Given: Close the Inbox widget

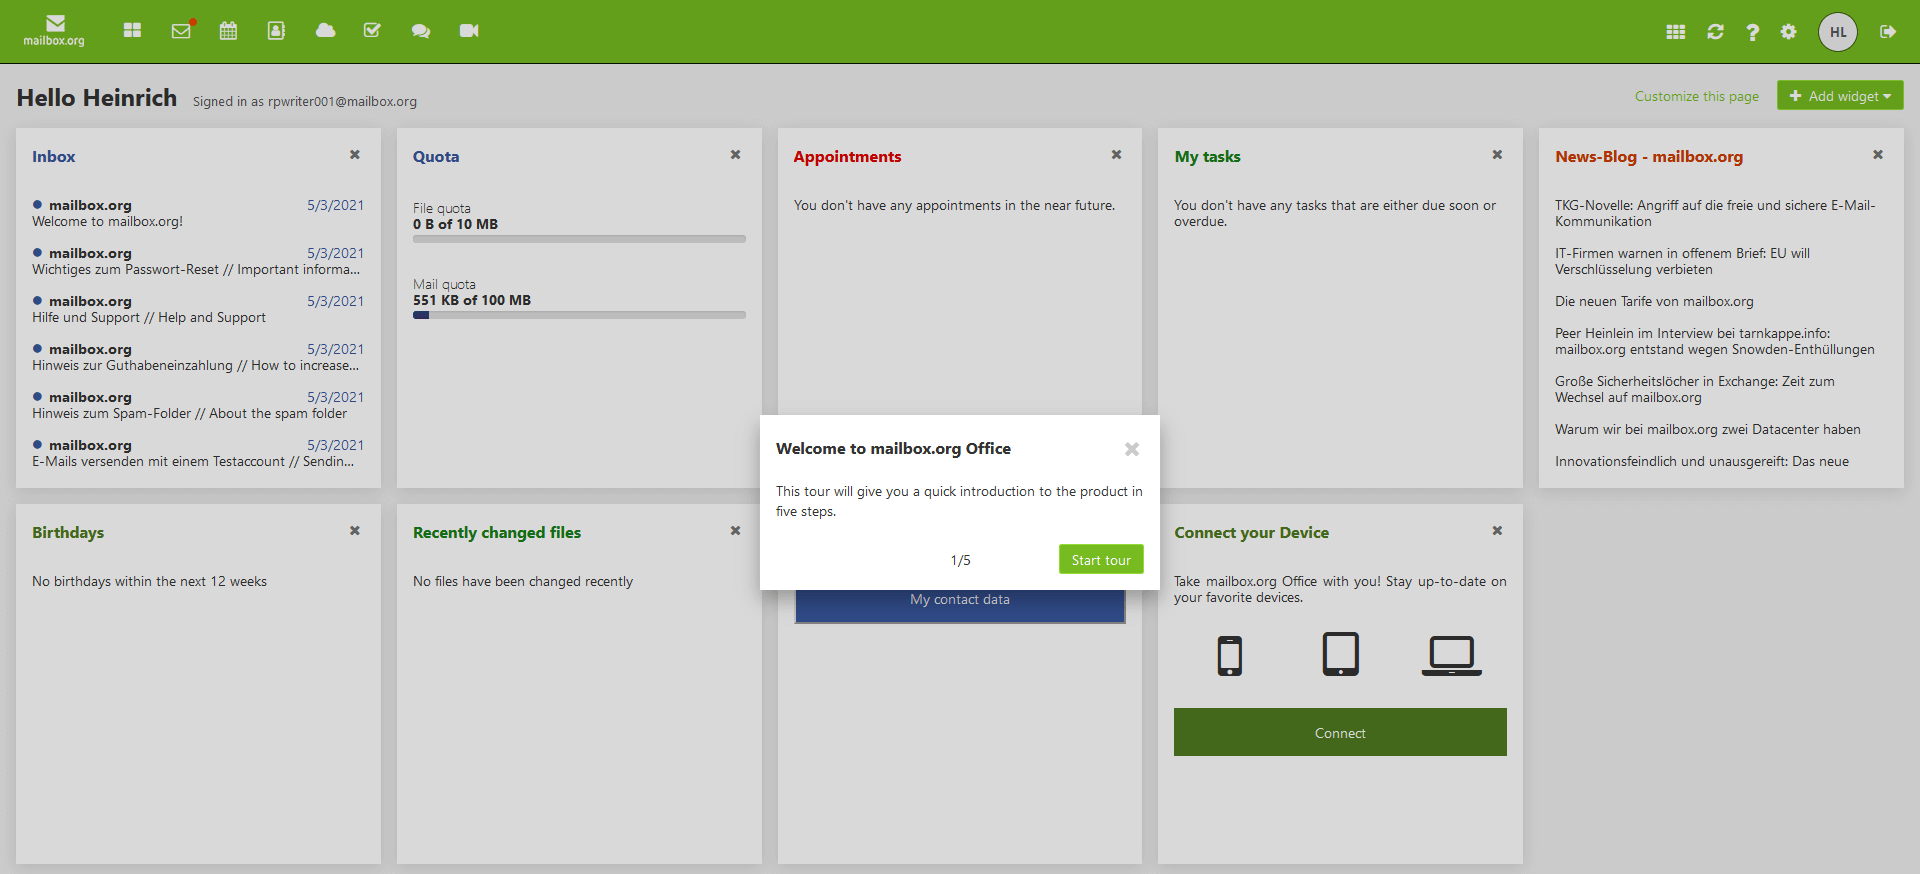Looking at the screenshot, I should click(x=355, y=155).
